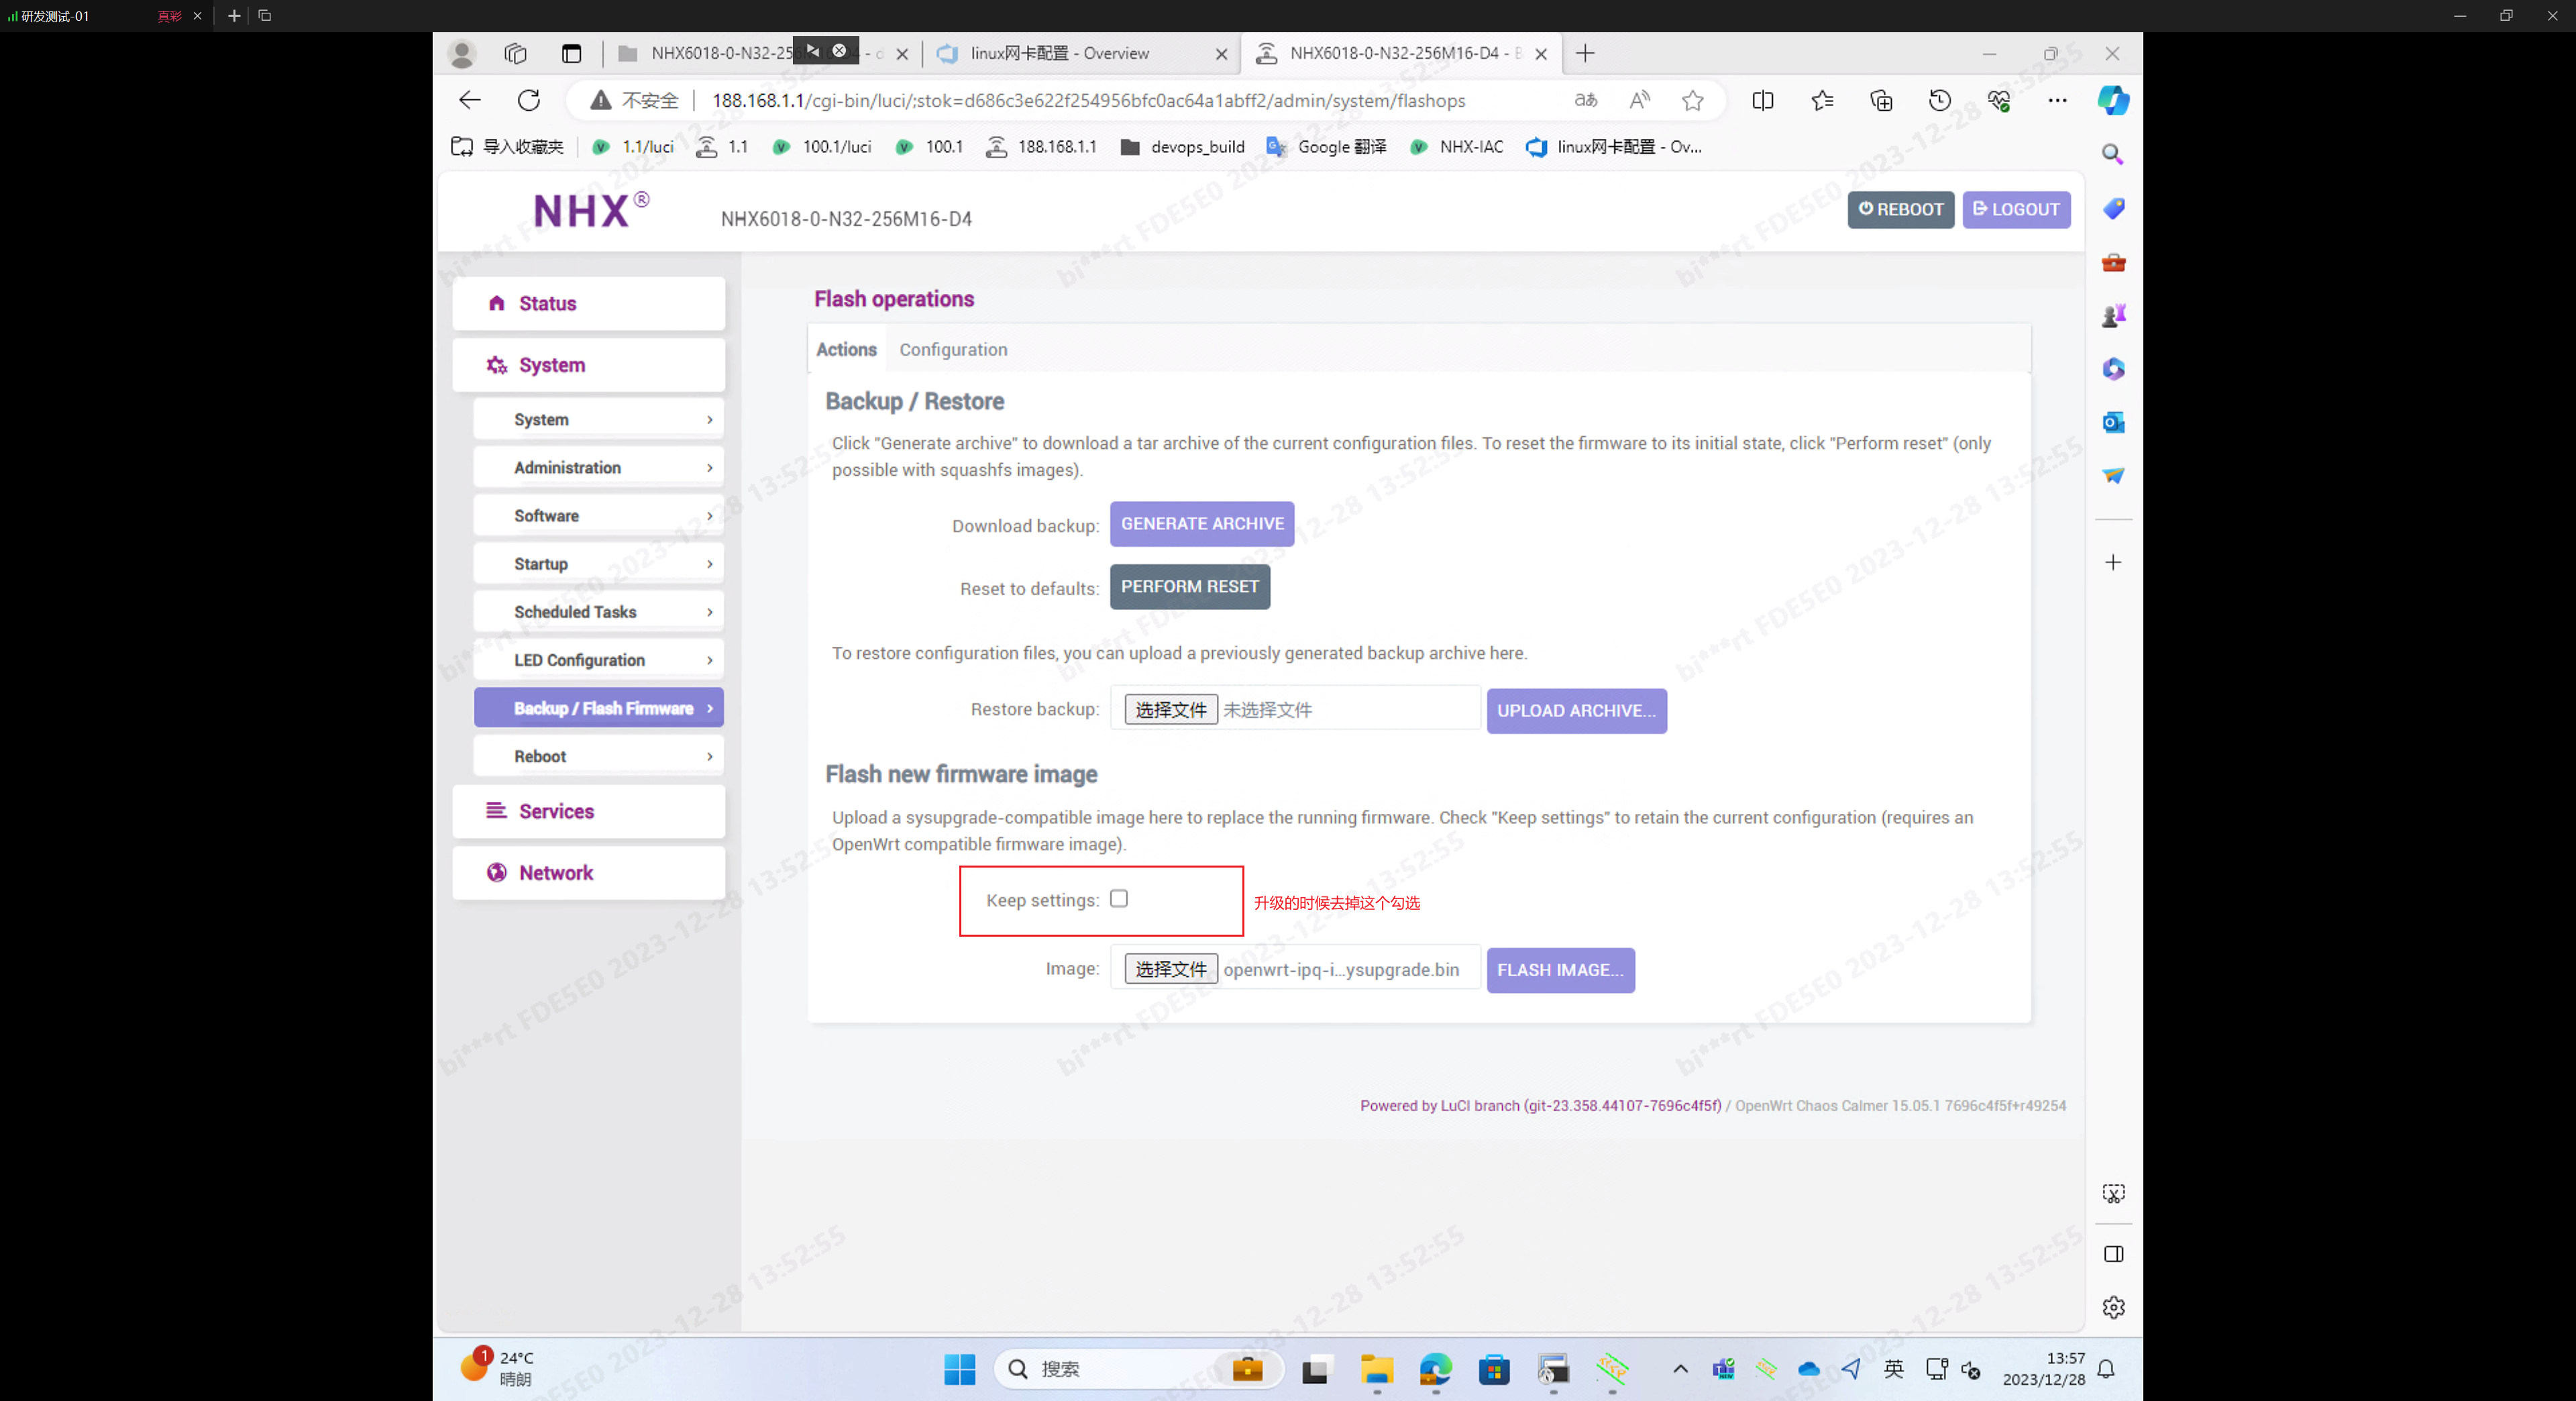Select the Status home icon in sidebar

497,303
